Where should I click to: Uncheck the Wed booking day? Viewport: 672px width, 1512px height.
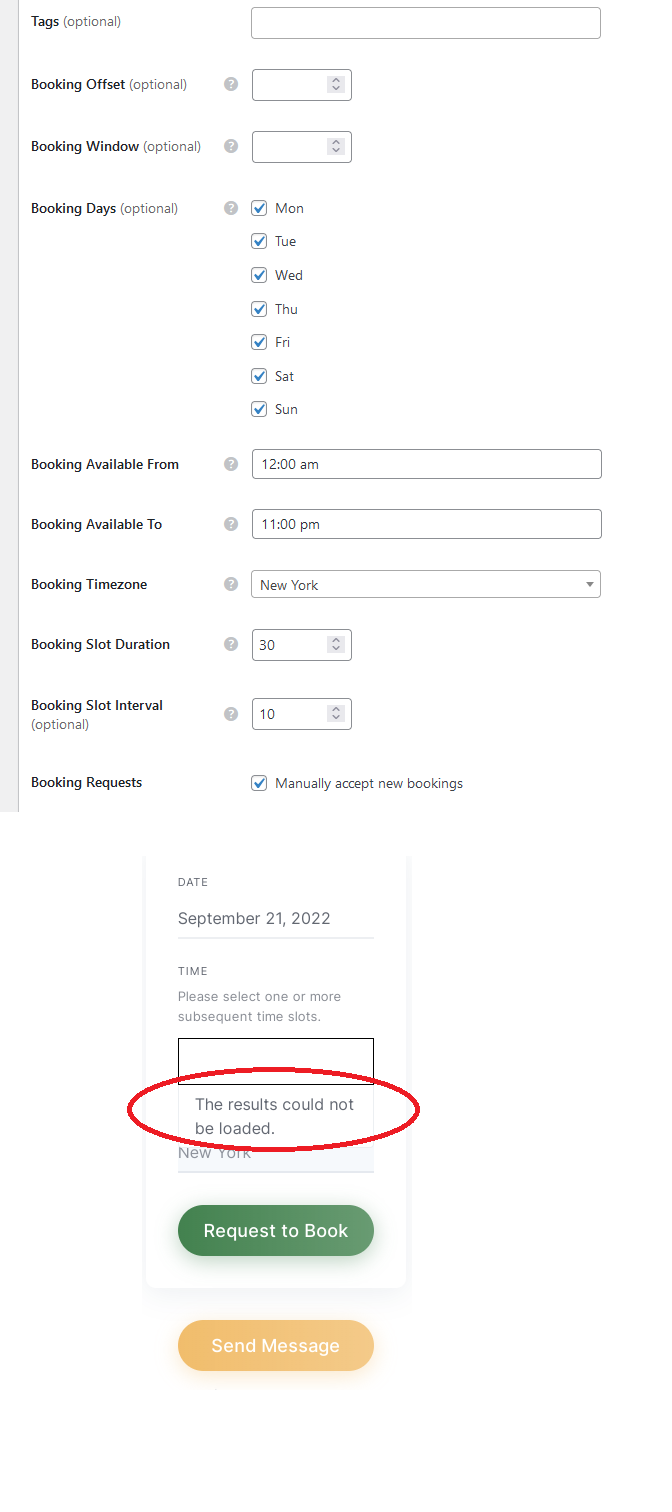259,275
